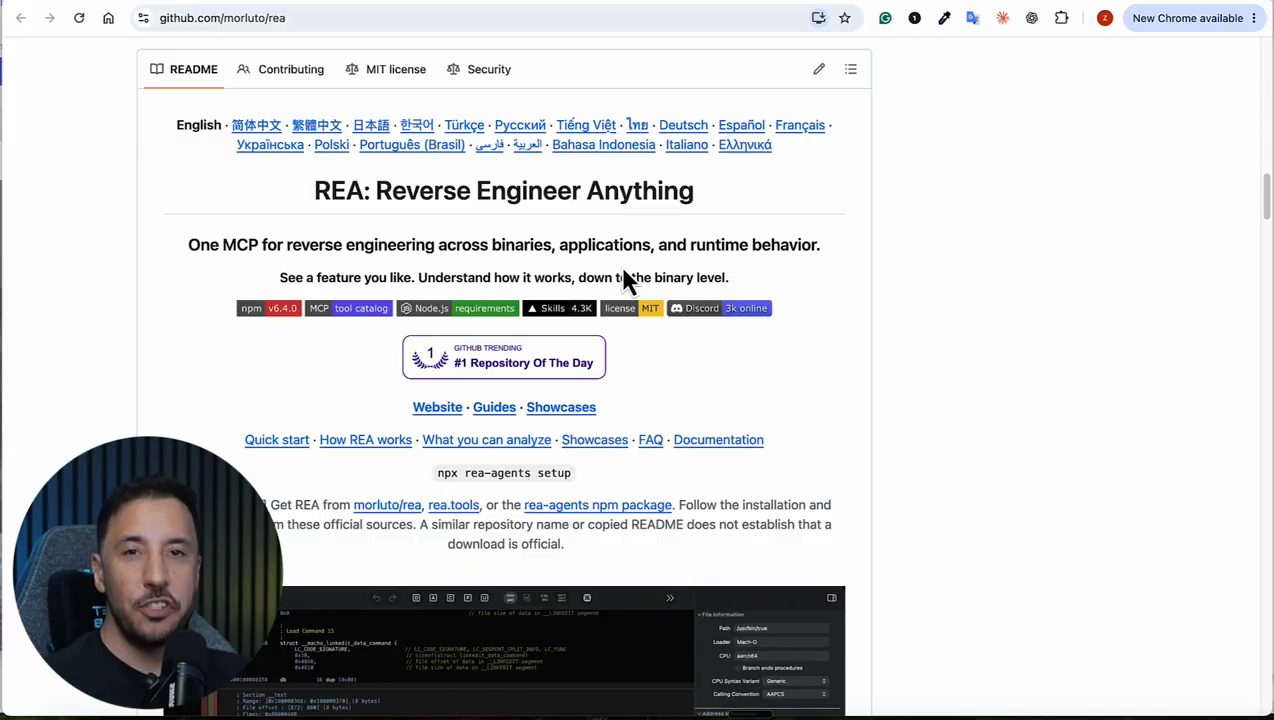Reload the GitHub page
Viewport: 1274px width, 720px height.
[x=79, y=18]
